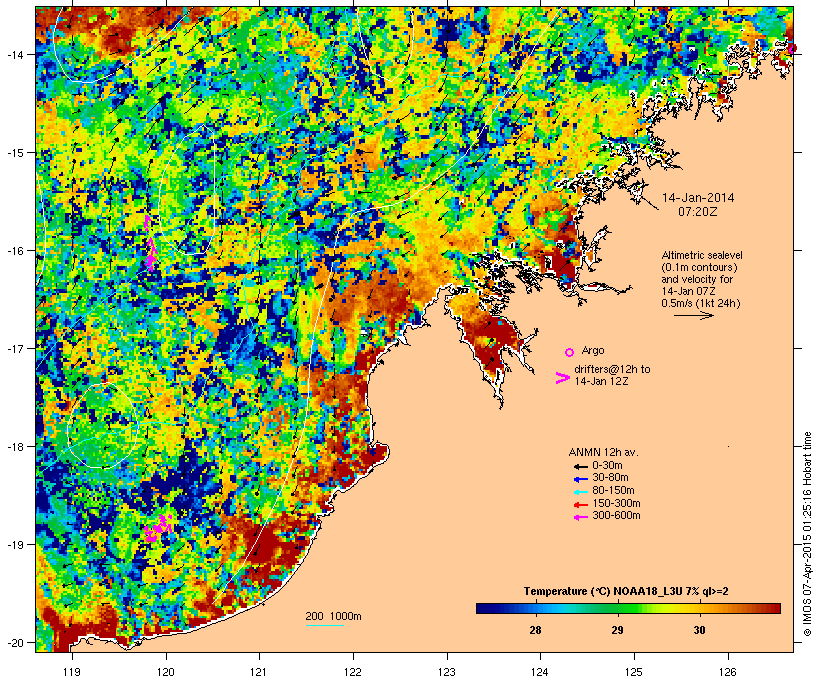Click the 'and velocity for' text
820x680 pixels.
[697, 279]
